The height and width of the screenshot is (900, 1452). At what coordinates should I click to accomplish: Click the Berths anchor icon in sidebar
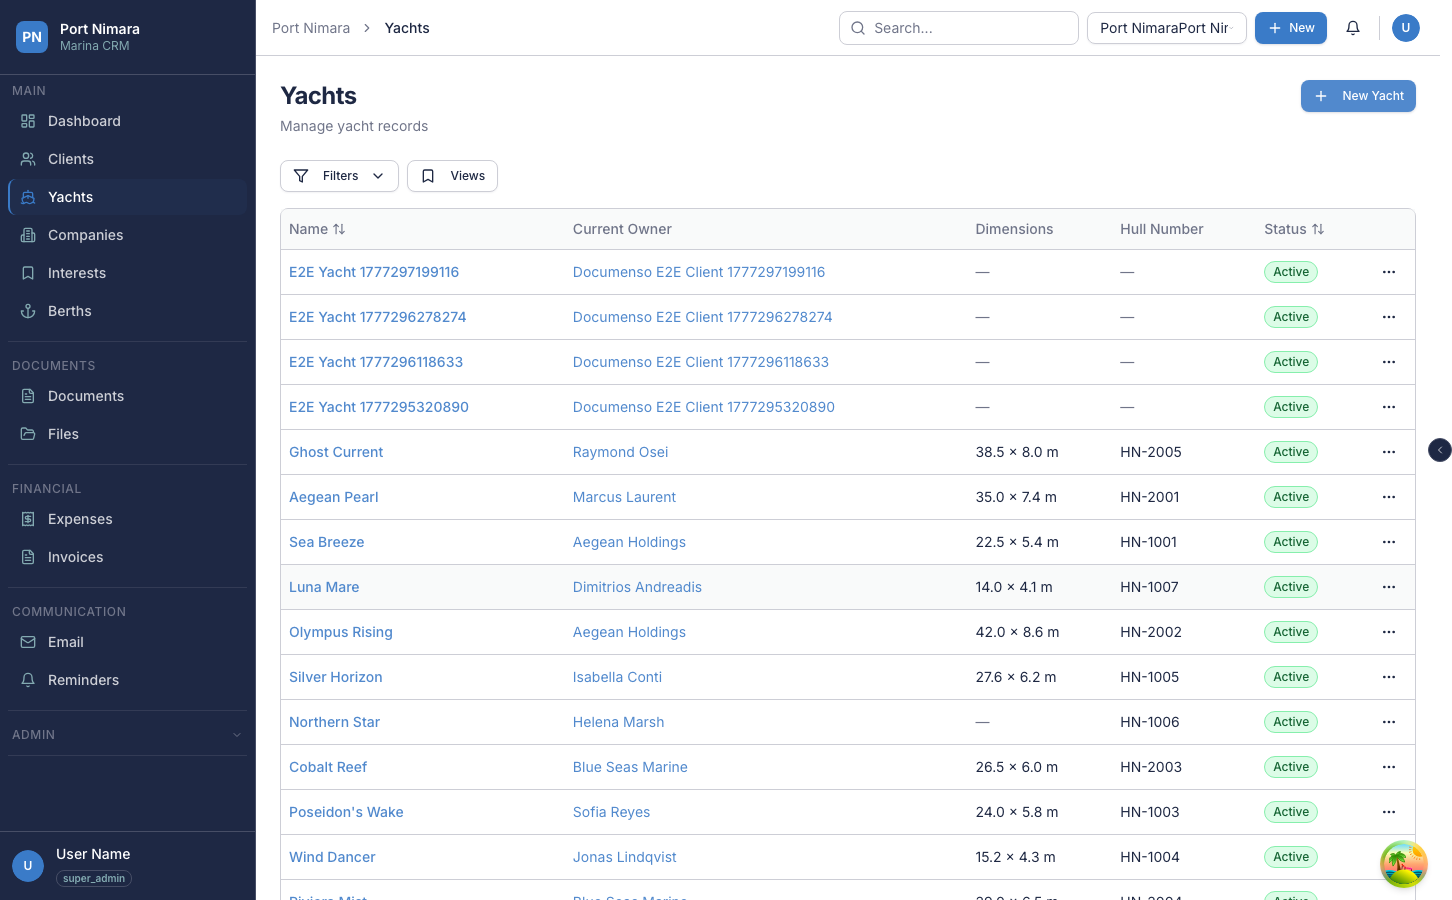click(28, 311)
